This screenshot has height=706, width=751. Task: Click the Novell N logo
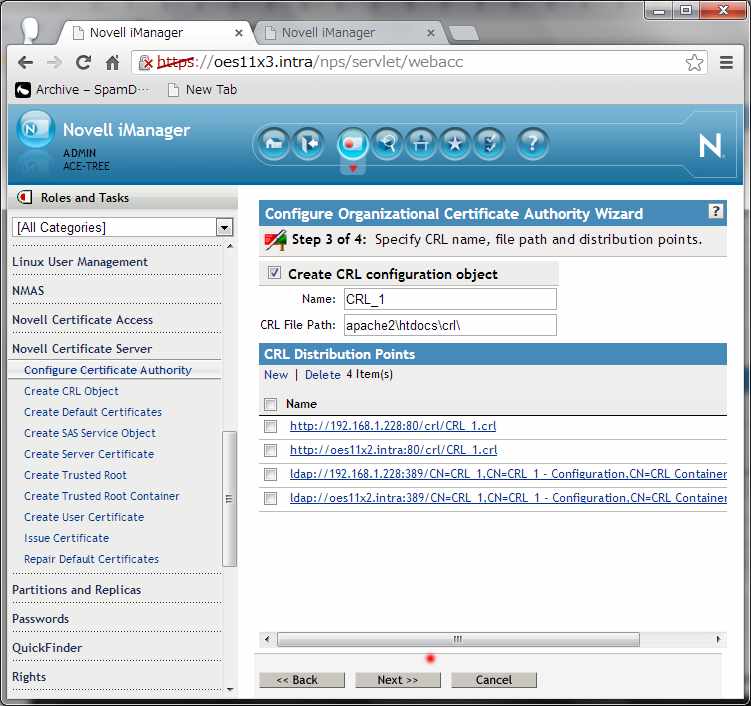point(710,146)
